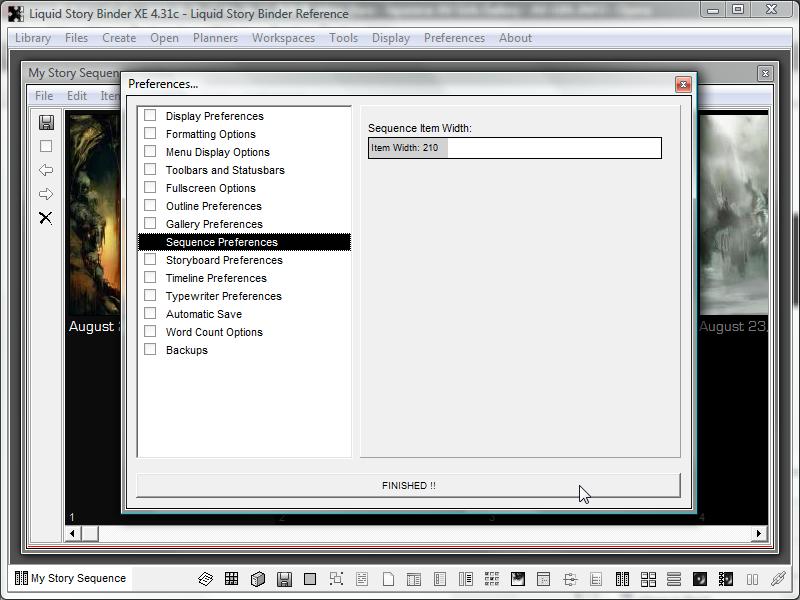Screen dimensions: 800x600
Task: Open the Workspaces menu
Action: 283,38
